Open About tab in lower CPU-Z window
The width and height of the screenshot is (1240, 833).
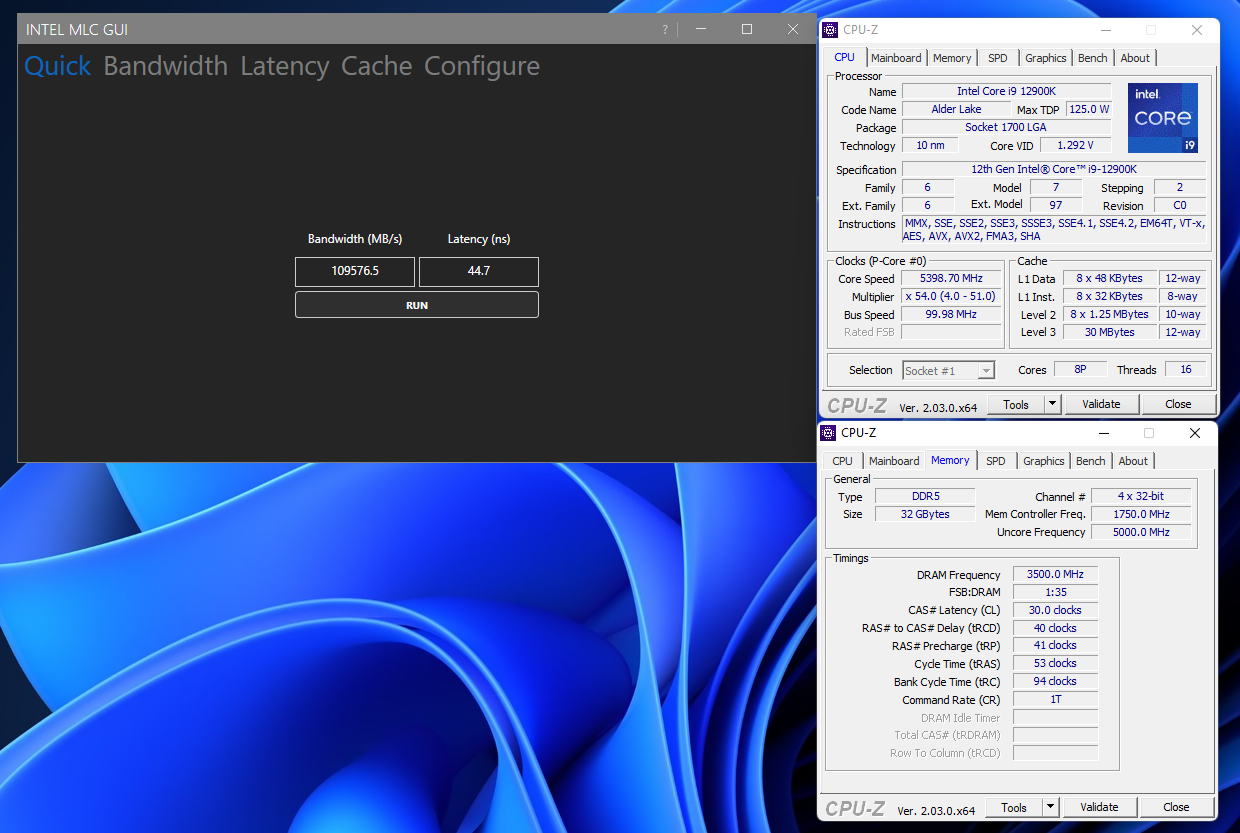pyautogui.click(x=1133, y=461)
